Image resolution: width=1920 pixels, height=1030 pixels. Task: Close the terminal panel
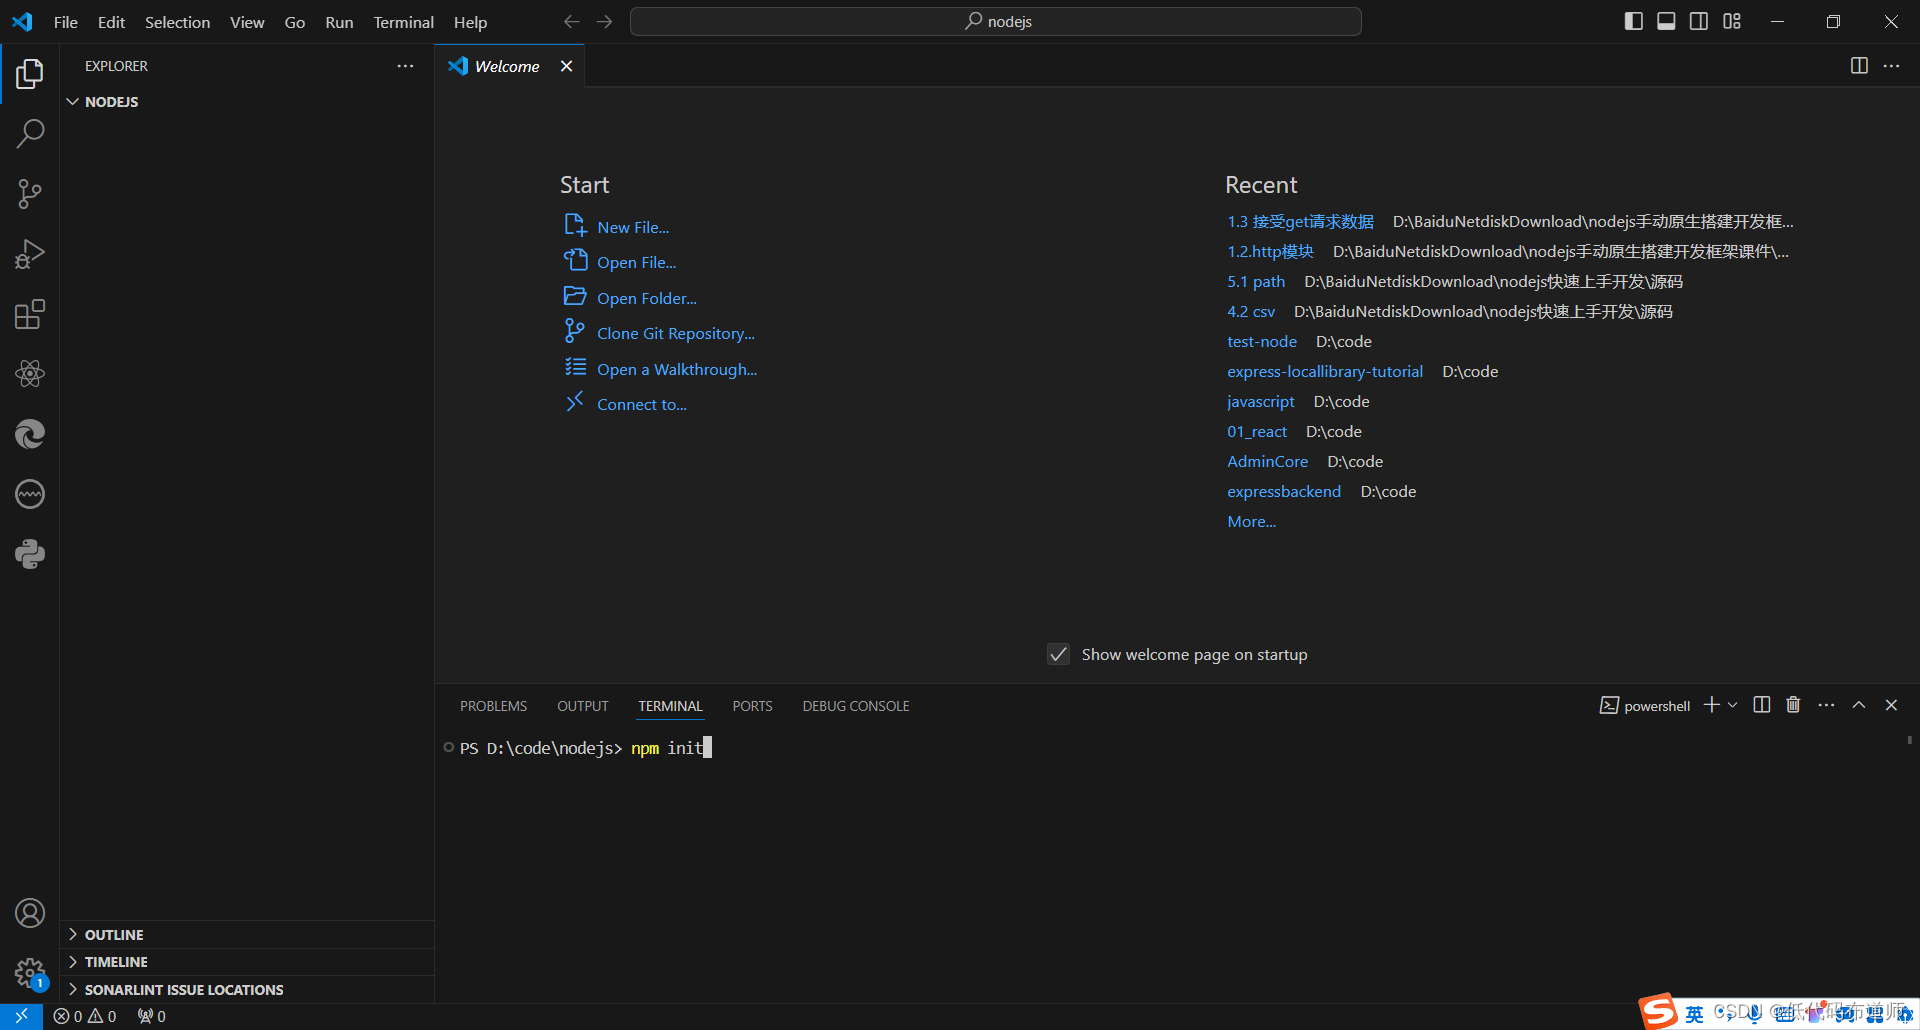(x=1891, y=705)
